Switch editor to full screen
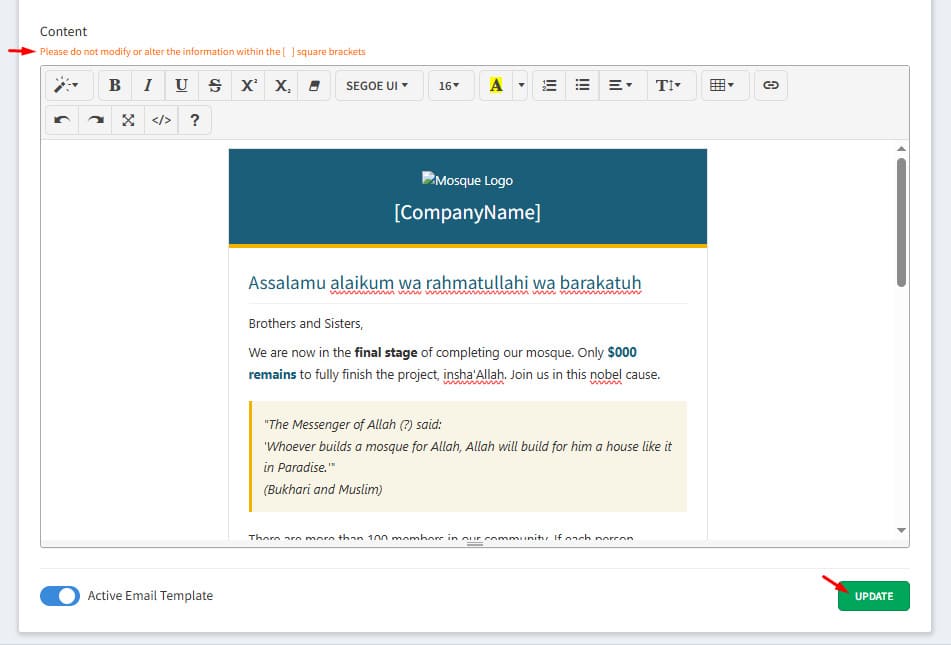 point(128,120)
